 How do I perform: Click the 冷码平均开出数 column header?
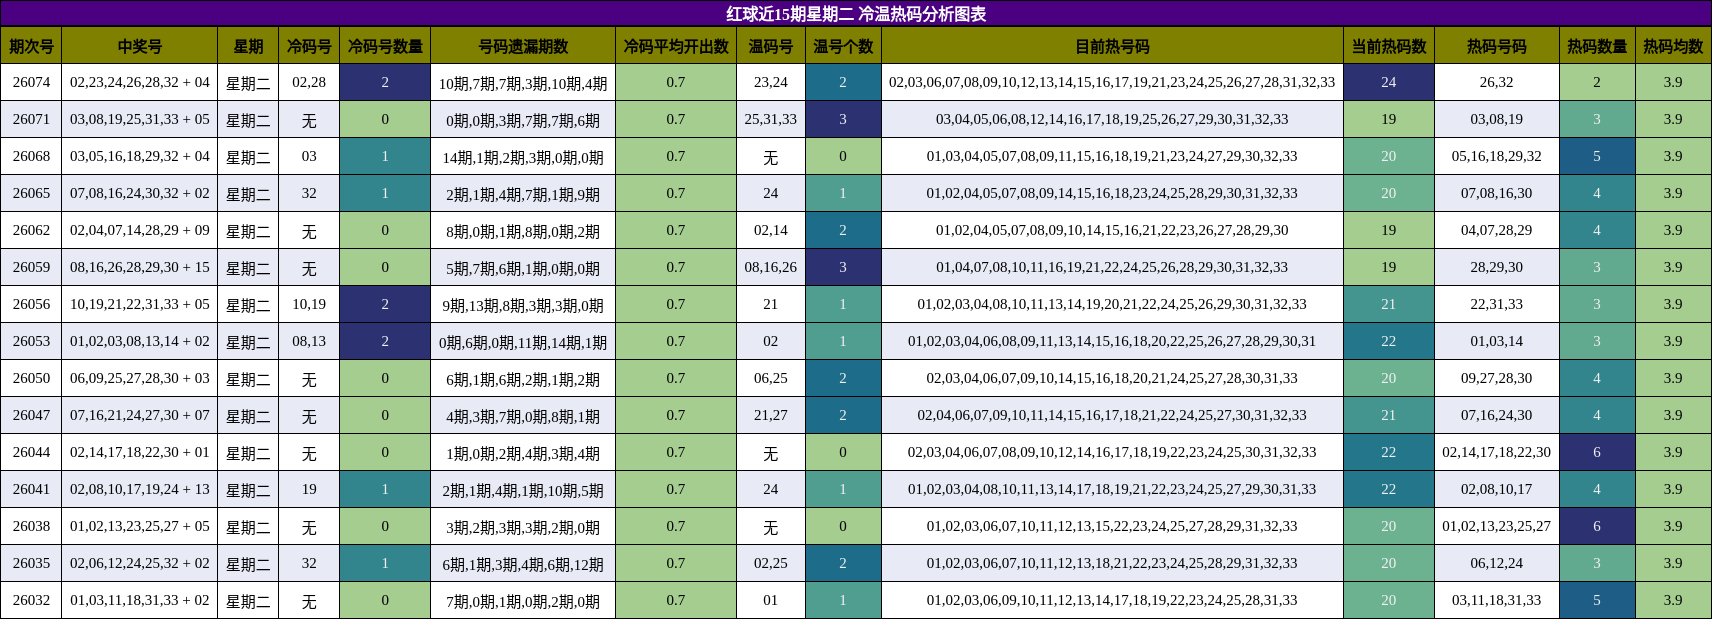(676, 46)
